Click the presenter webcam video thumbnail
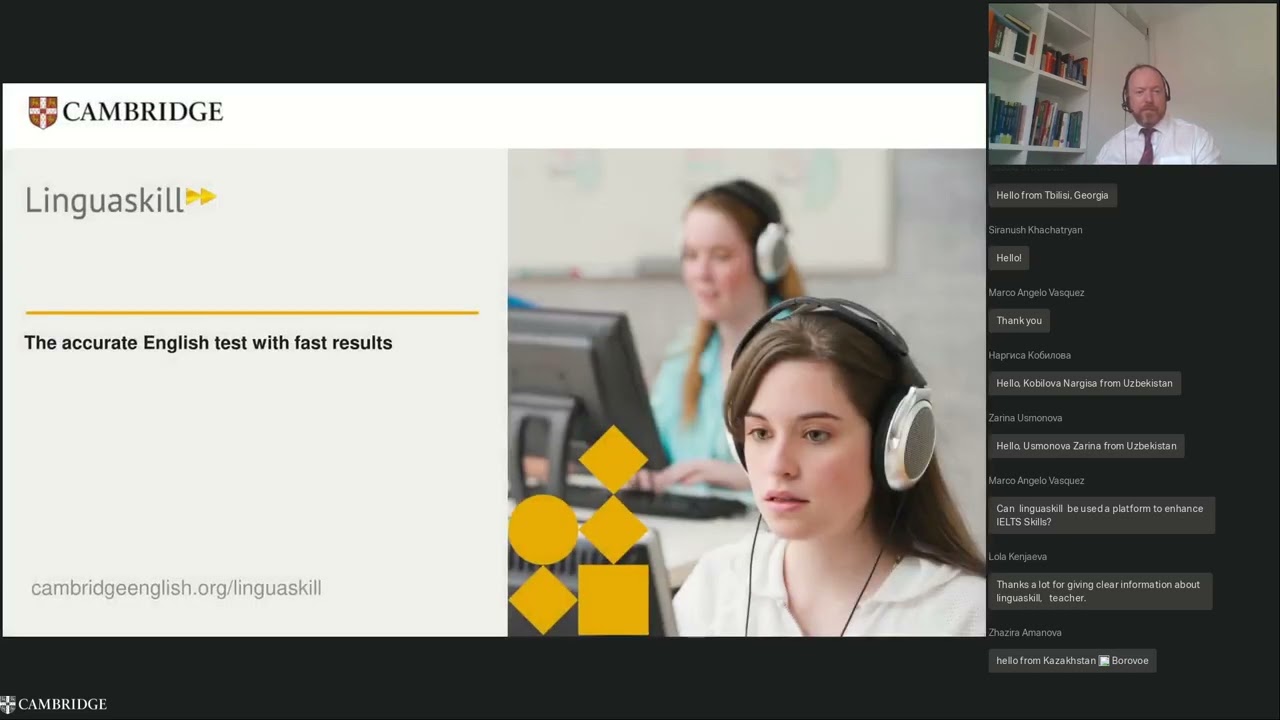Viewport: 1280px width, 720px height. [x=1132, y=84]
